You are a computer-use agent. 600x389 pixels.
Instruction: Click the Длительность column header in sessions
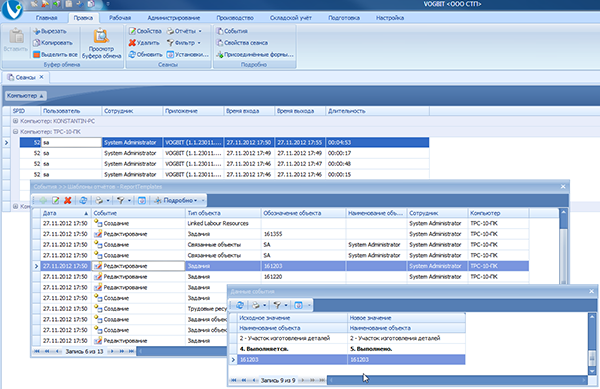[377, 111]
